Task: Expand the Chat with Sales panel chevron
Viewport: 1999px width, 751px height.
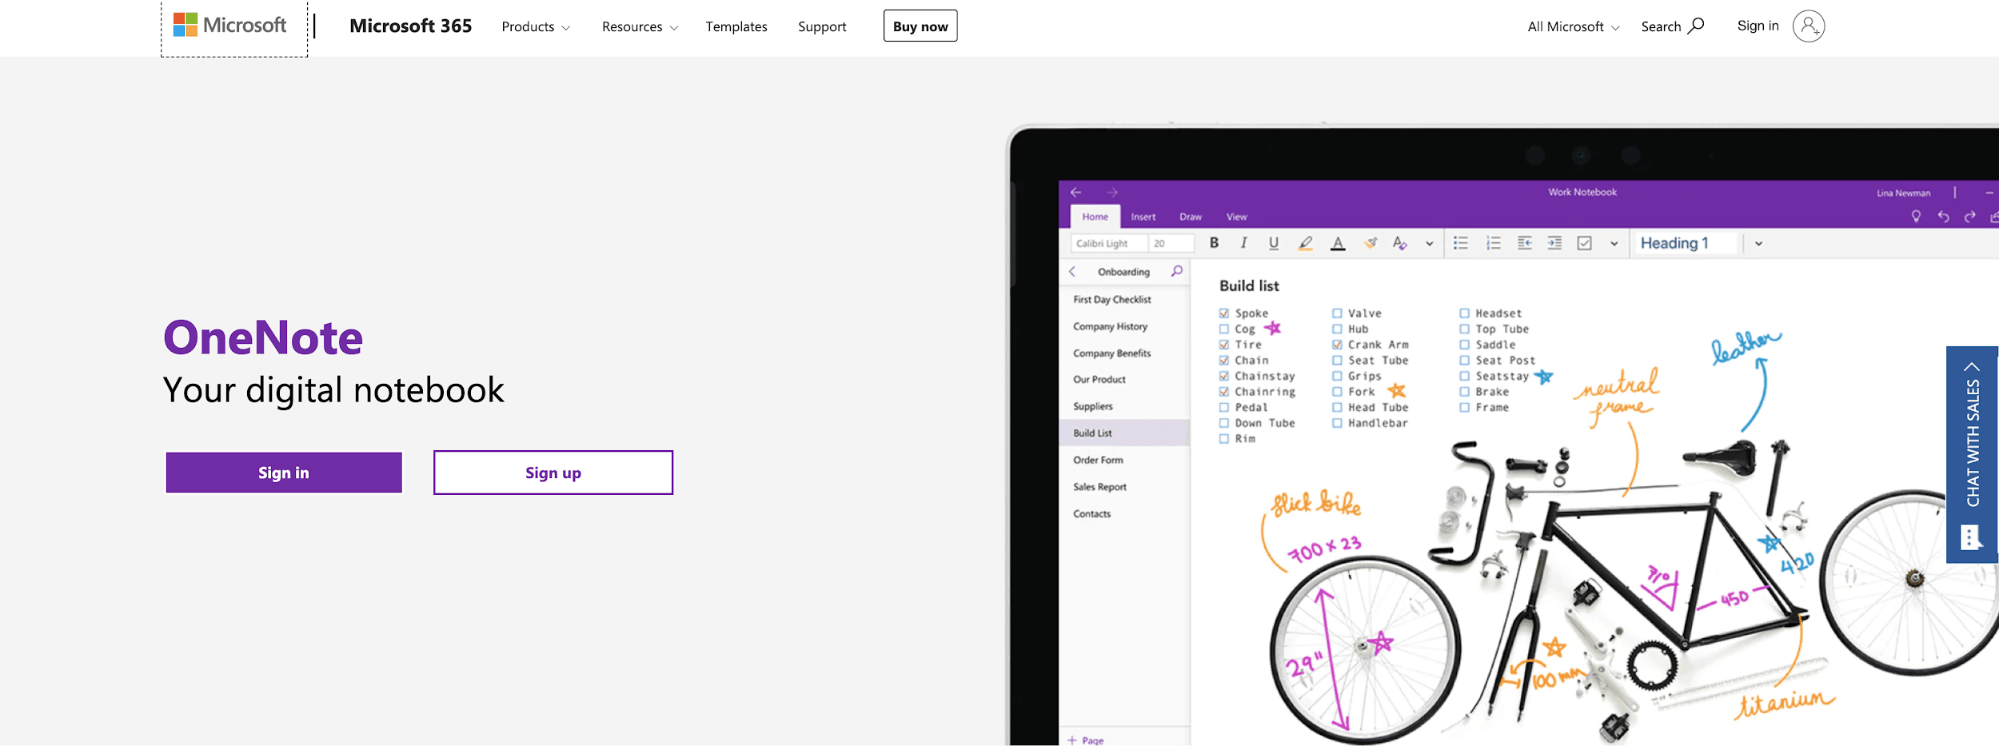Action: (x=1972, y=366)
